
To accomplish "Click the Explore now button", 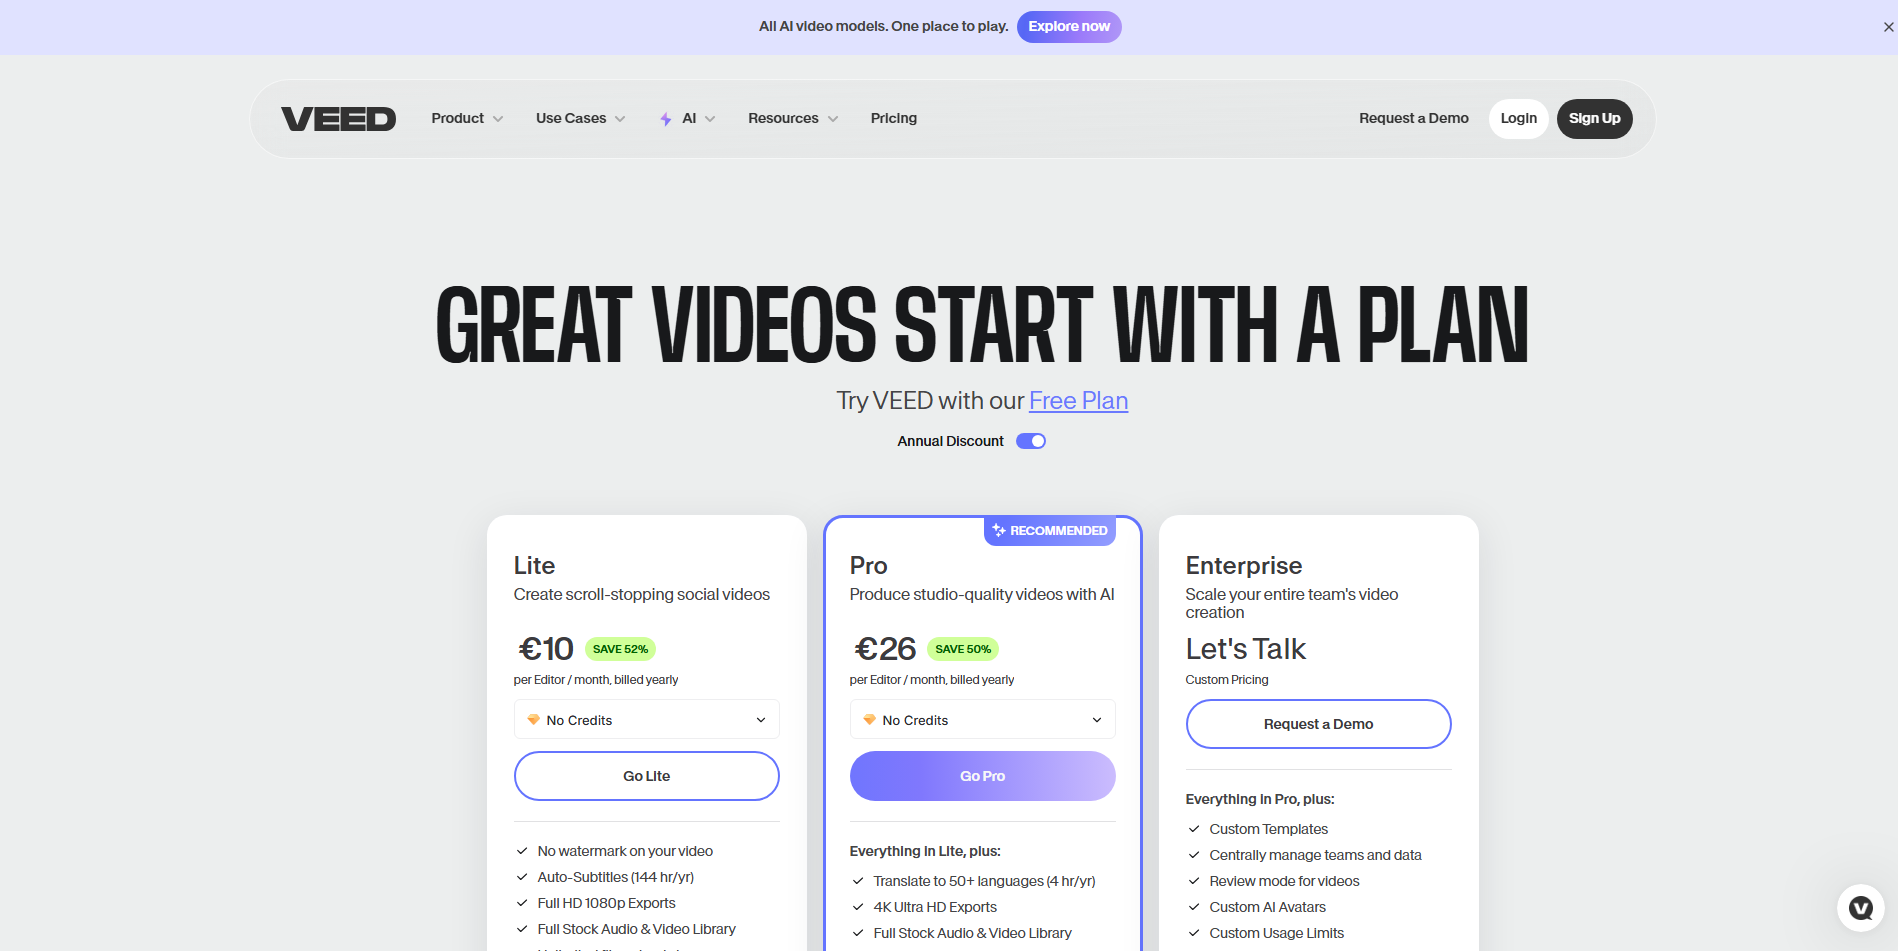I will (1069, 27).
